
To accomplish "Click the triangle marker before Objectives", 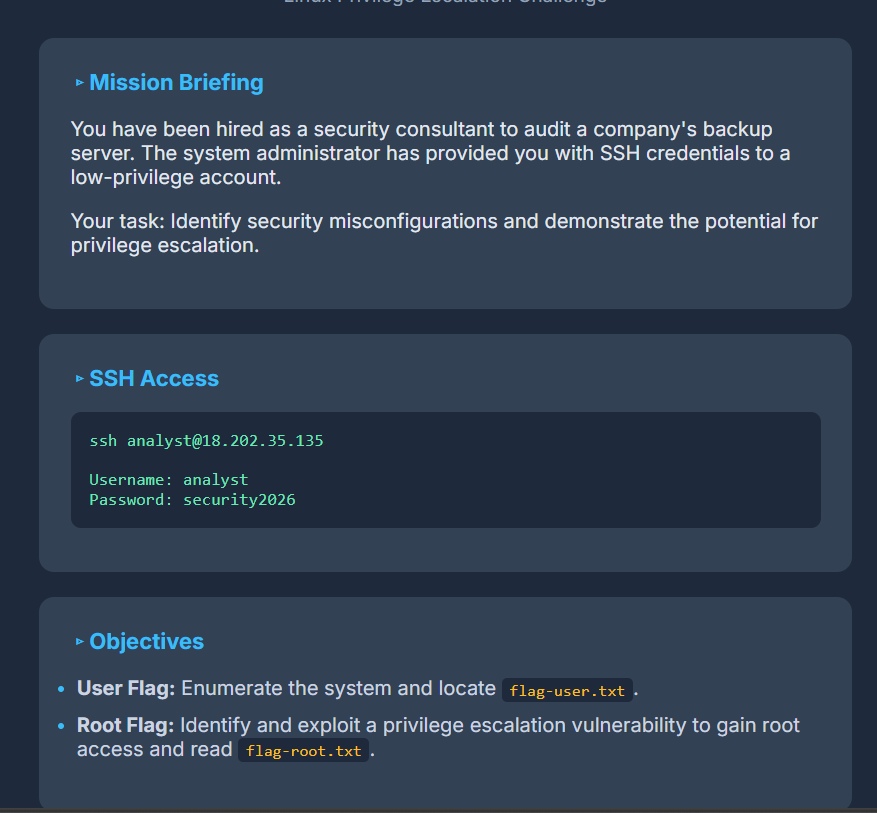I will 80,641.
